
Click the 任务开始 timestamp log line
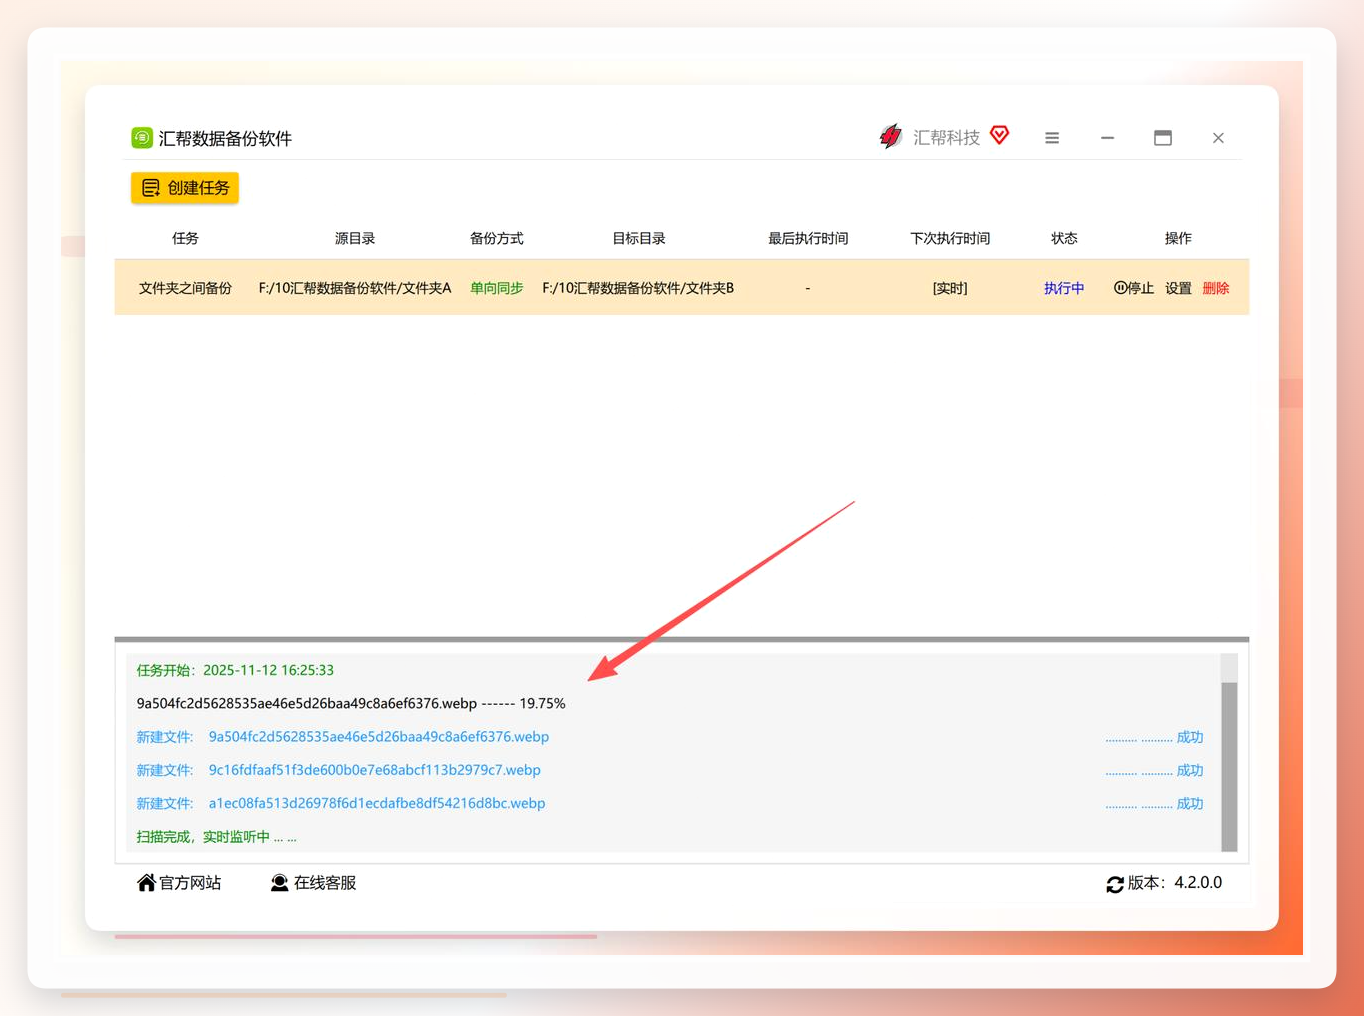tap(235, 670)
